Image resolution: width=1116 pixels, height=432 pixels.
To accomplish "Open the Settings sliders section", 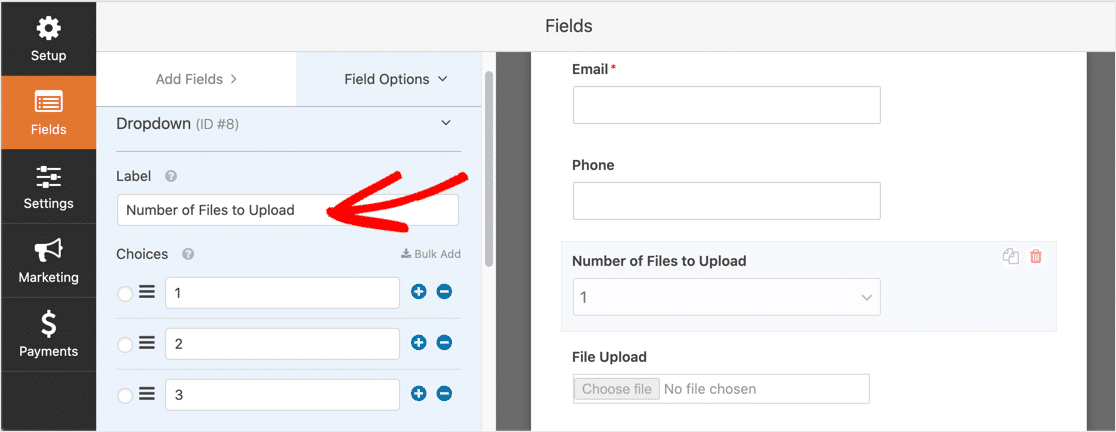I will pos(48,186).
